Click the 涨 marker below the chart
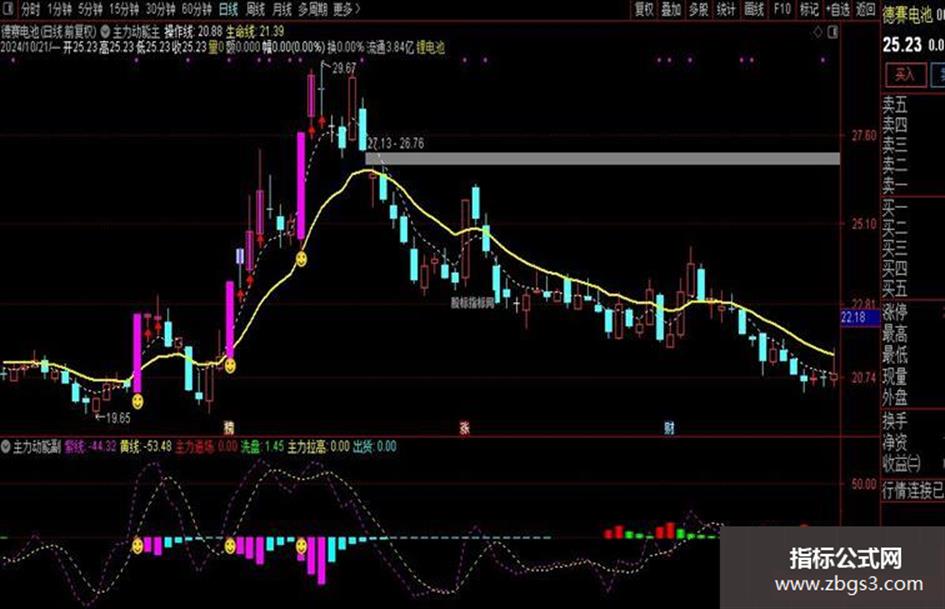The image size is (945, 609). pyautogui.click(x=465, y=428)
